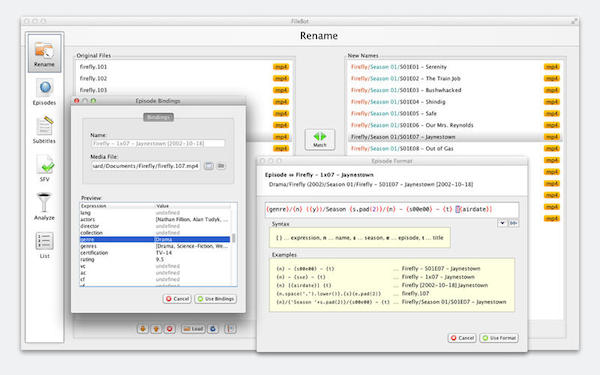Click the bindings icon beside format dropdown
The width and height of the screenshot is (600, 375).
click(x=514, y=223)
